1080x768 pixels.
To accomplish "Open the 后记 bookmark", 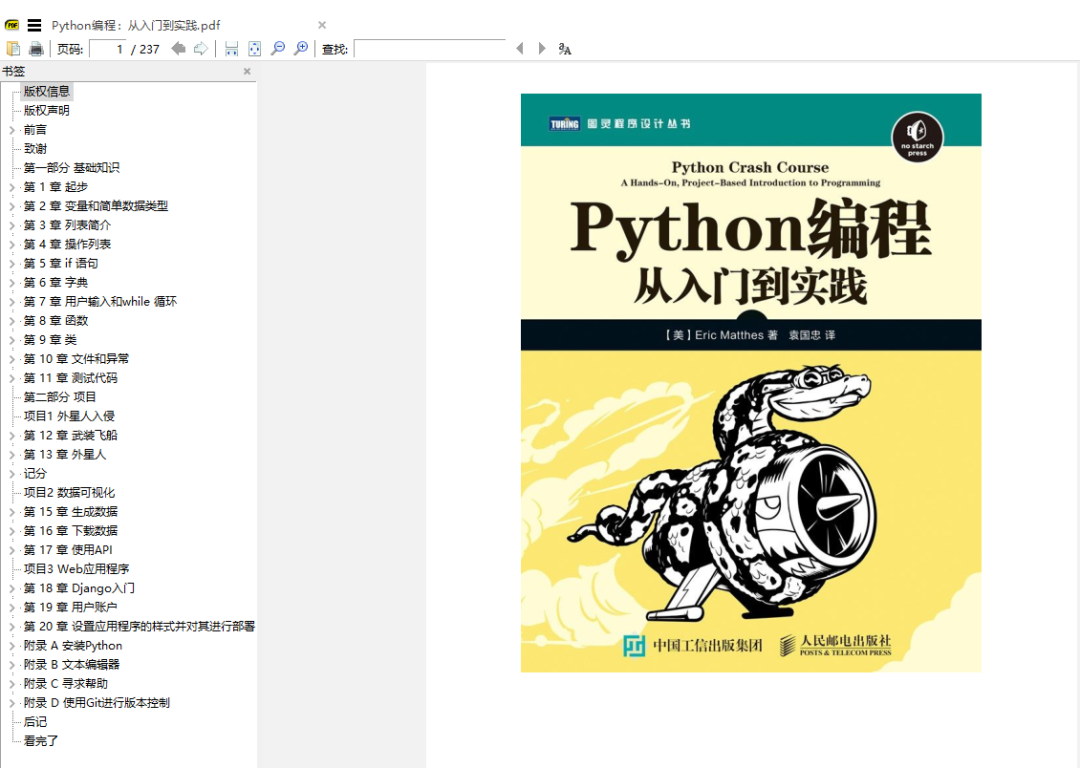I will [35, 722].
